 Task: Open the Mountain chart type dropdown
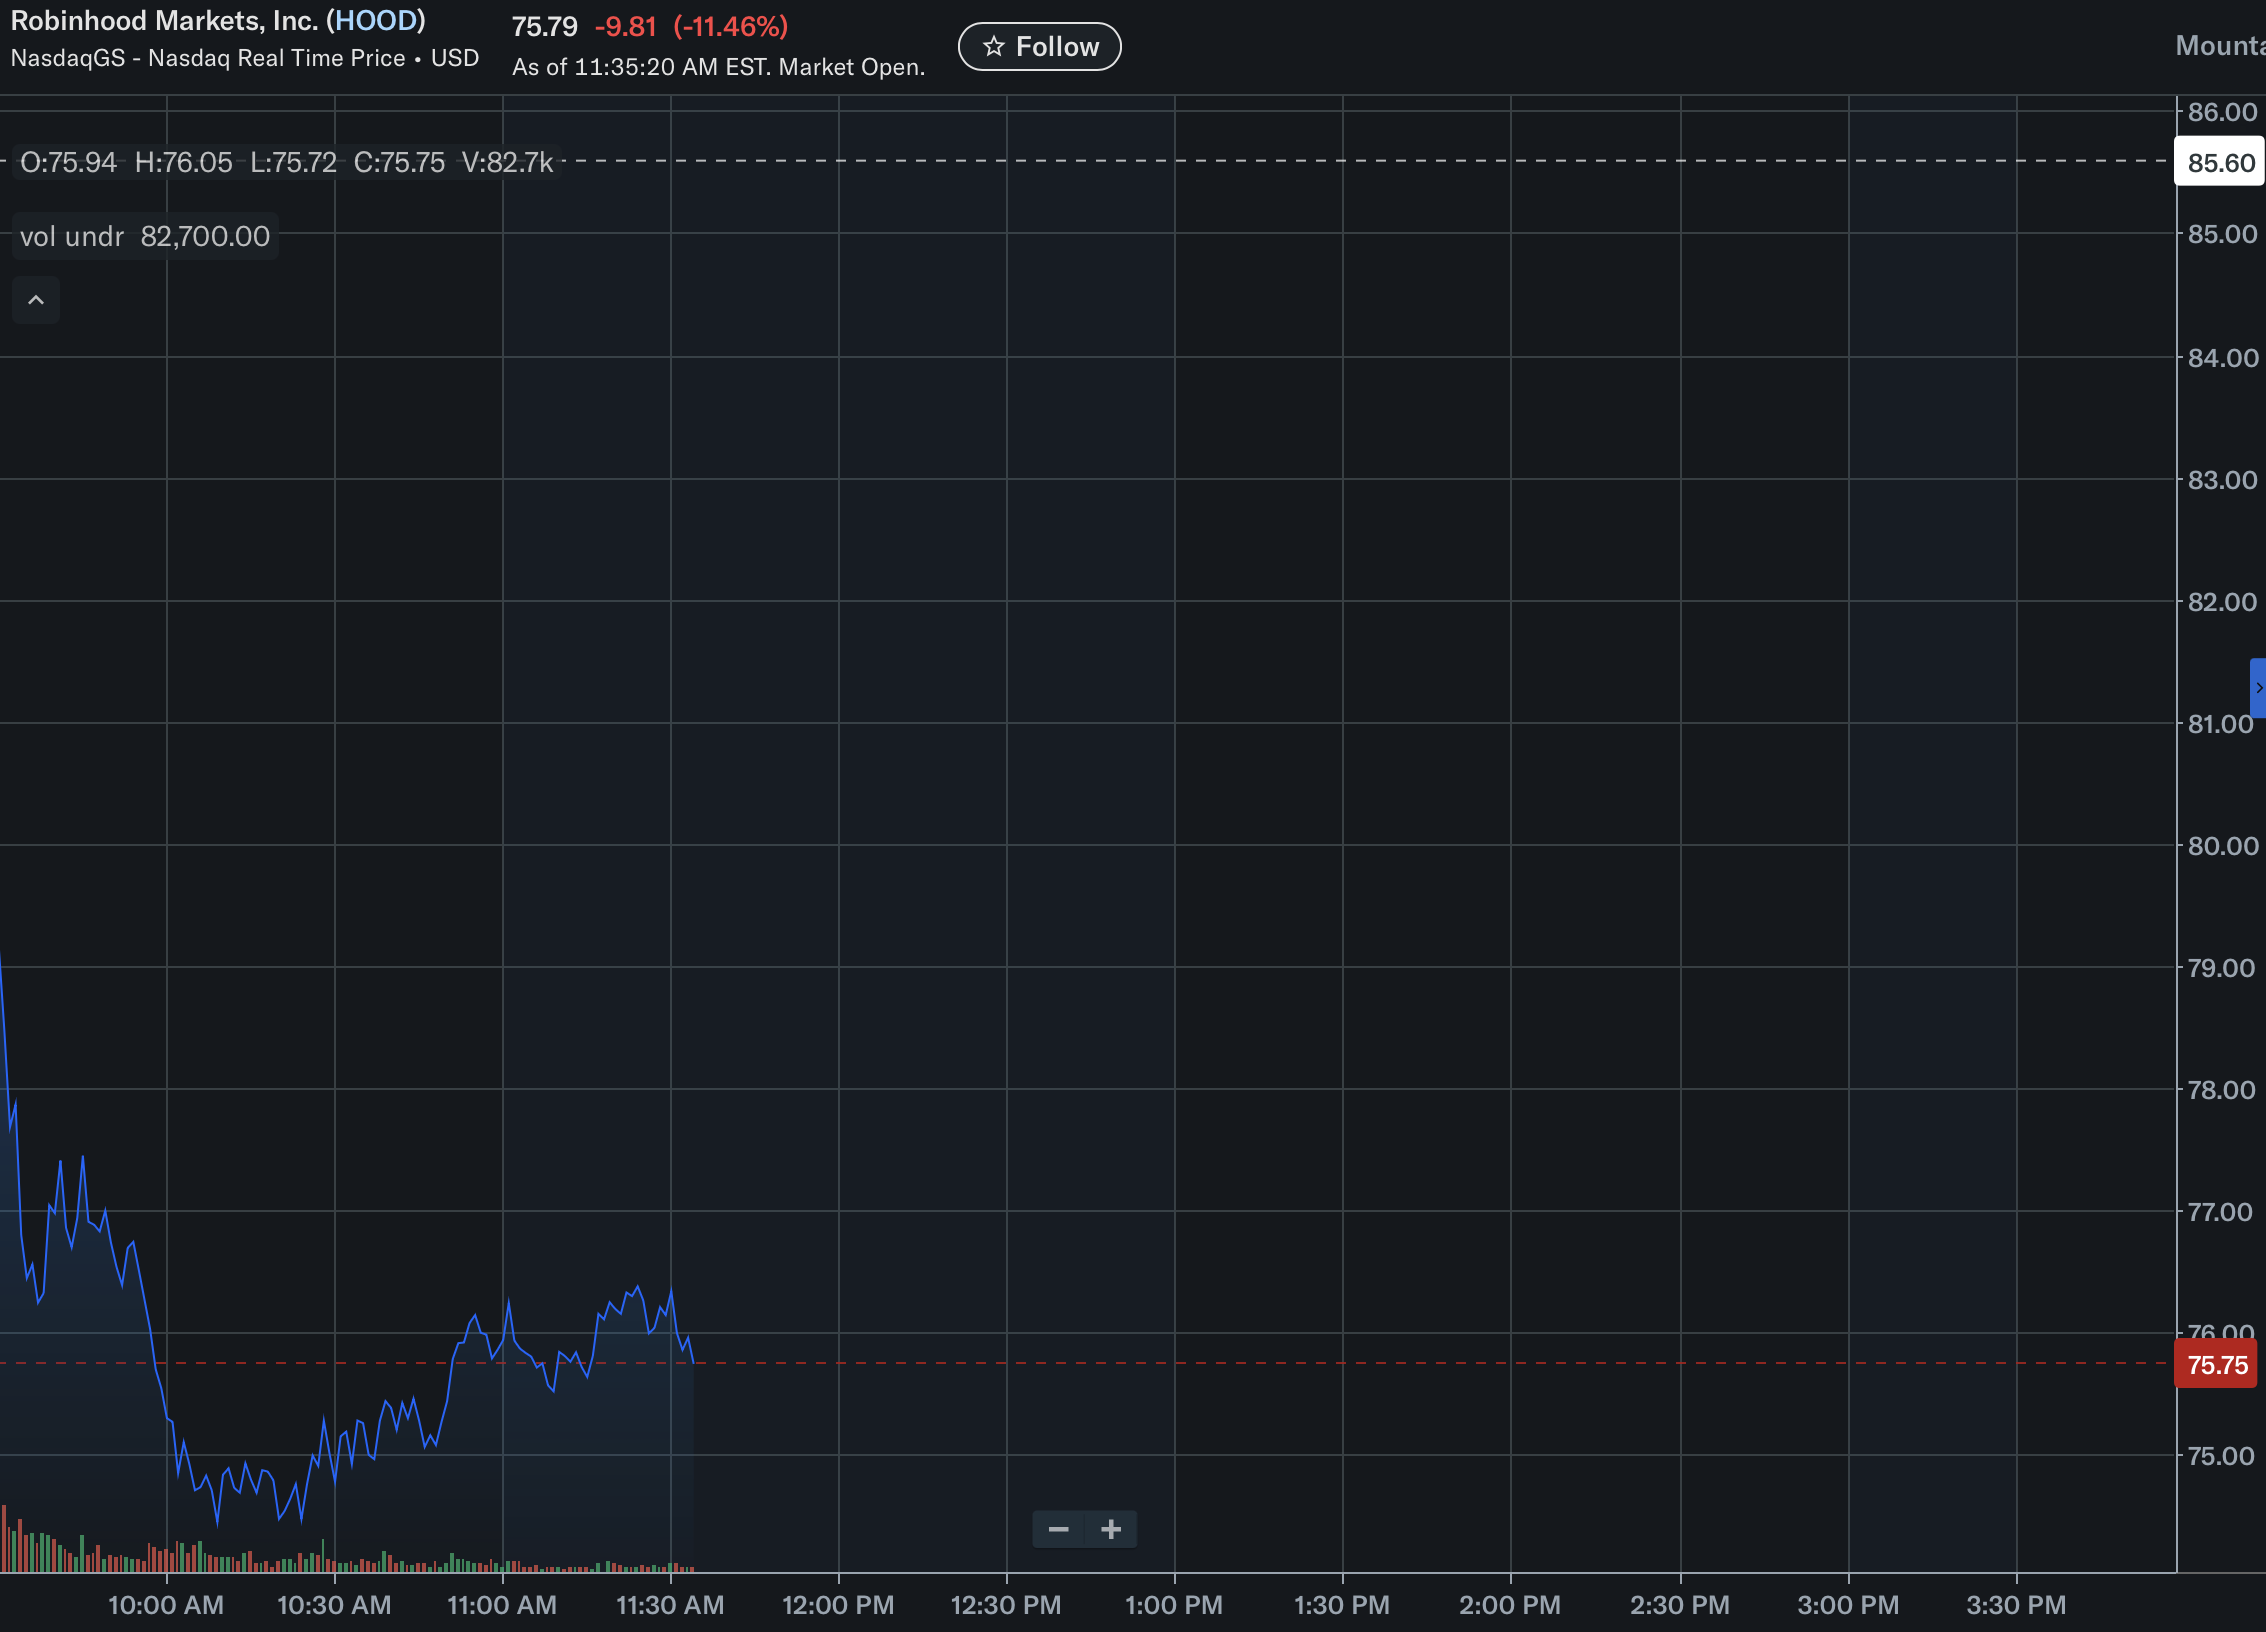pos(2220,46)
